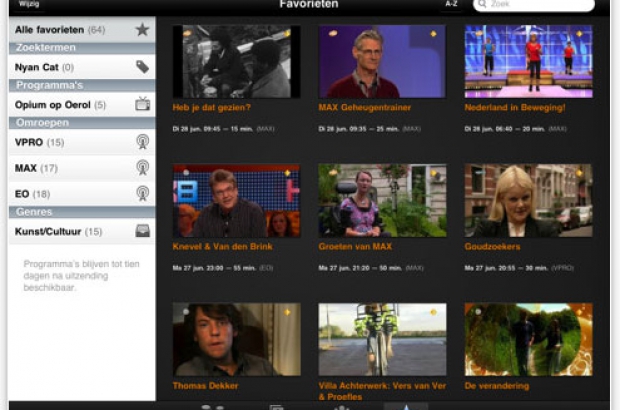The width and height of the screenshot is (620, 410).
Task: Click the Goudzoekers title link
Action: (x=492, y=247)
